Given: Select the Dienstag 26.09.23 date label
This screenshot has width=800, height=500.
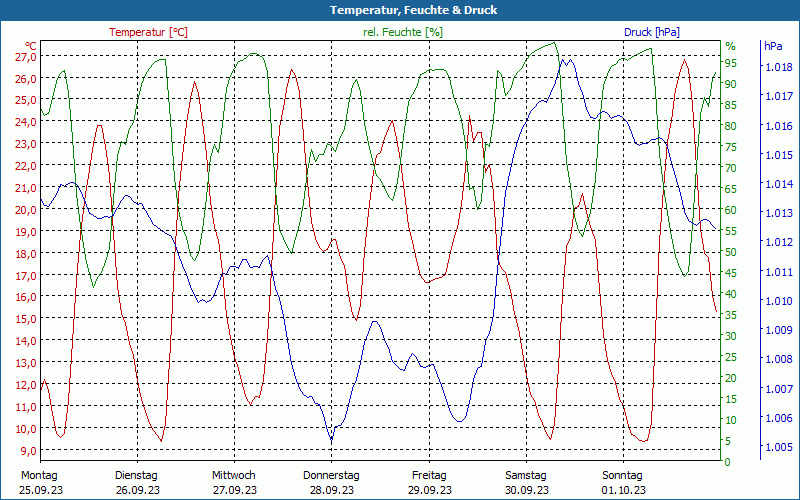Looking at the screenshot, I should [137, 483].
